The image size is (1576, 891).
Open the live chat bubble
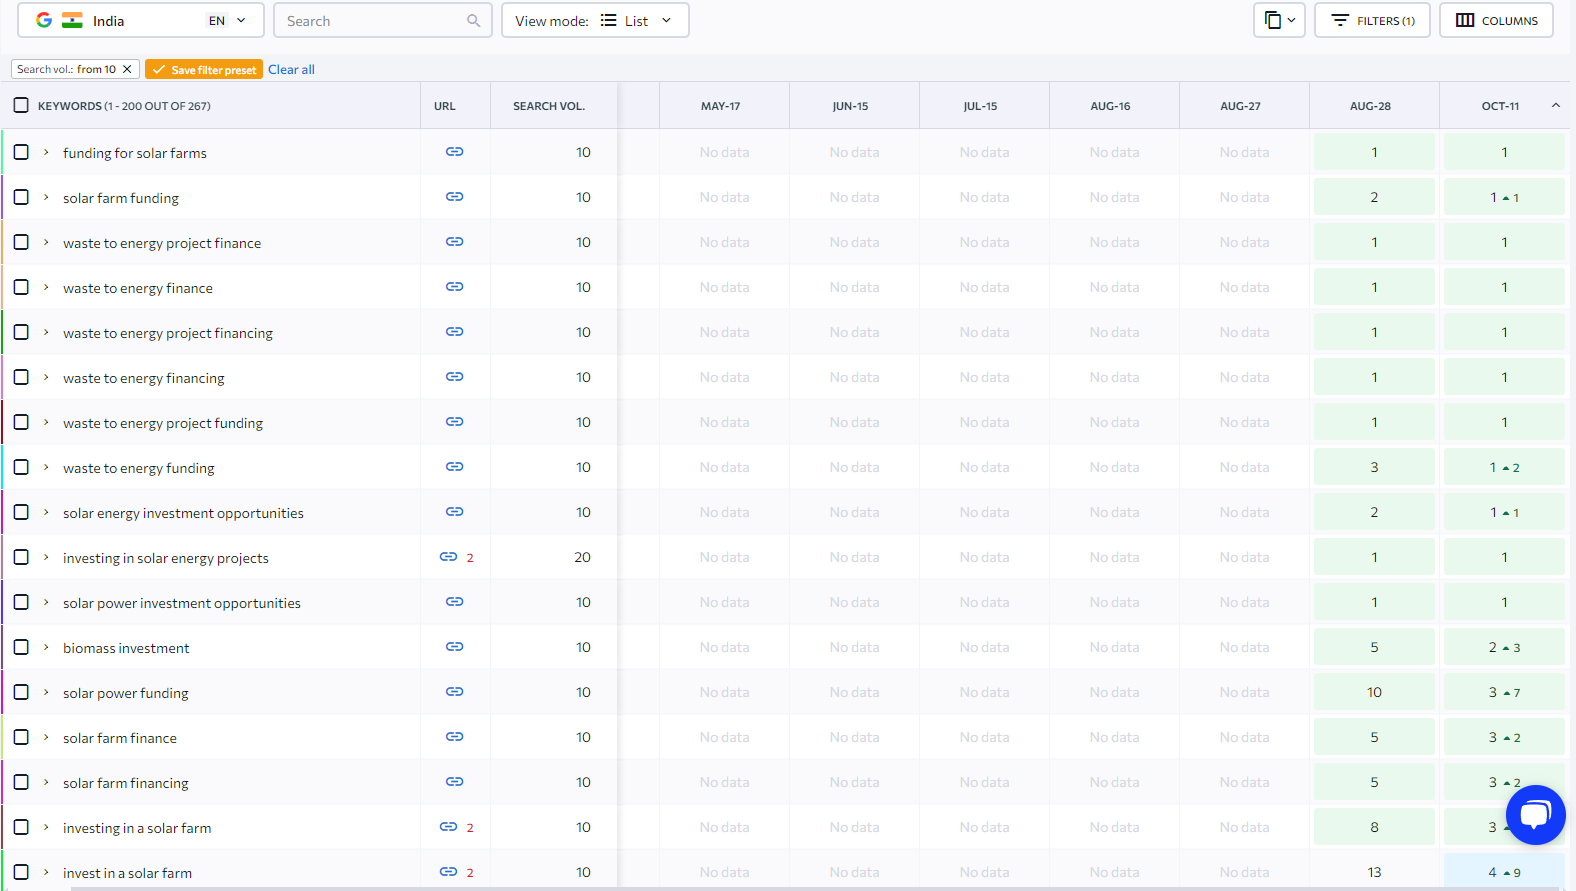pos(1535,815)
